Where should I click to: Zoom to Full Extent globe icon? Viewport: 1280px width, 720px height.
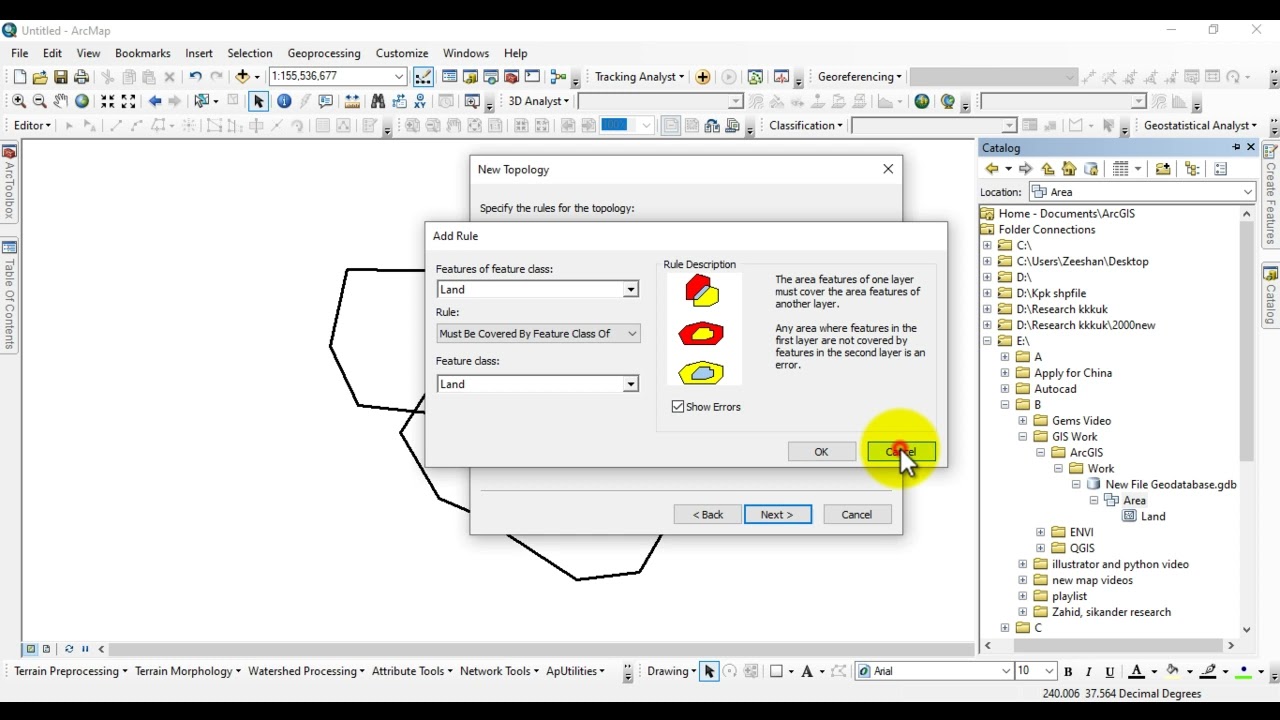tap(82, 101)
